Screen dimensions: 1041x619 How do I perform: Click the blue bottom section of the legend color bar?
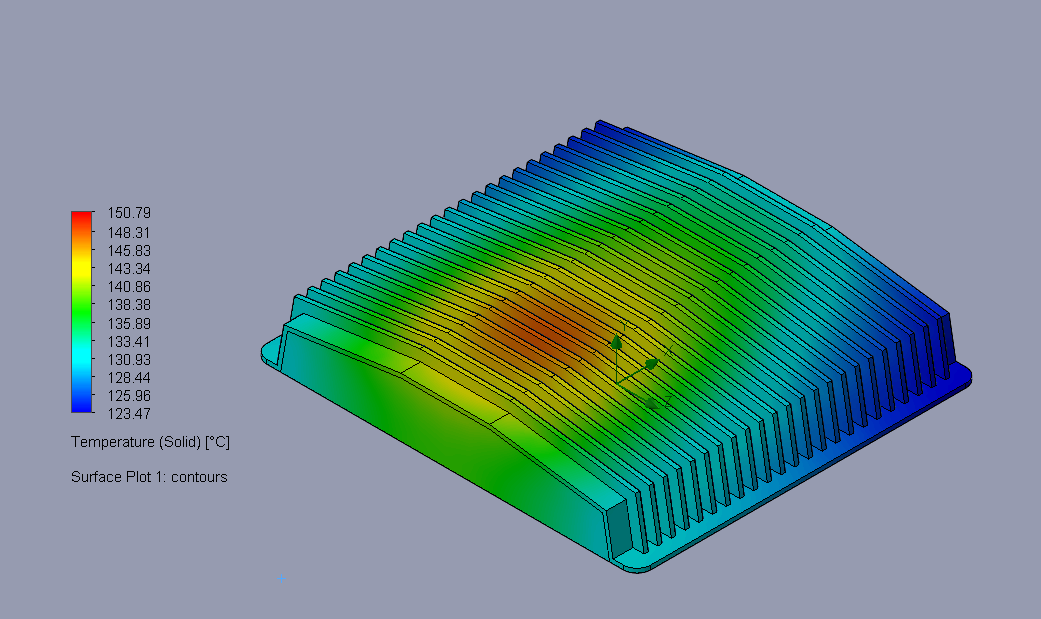pos(82,402)
